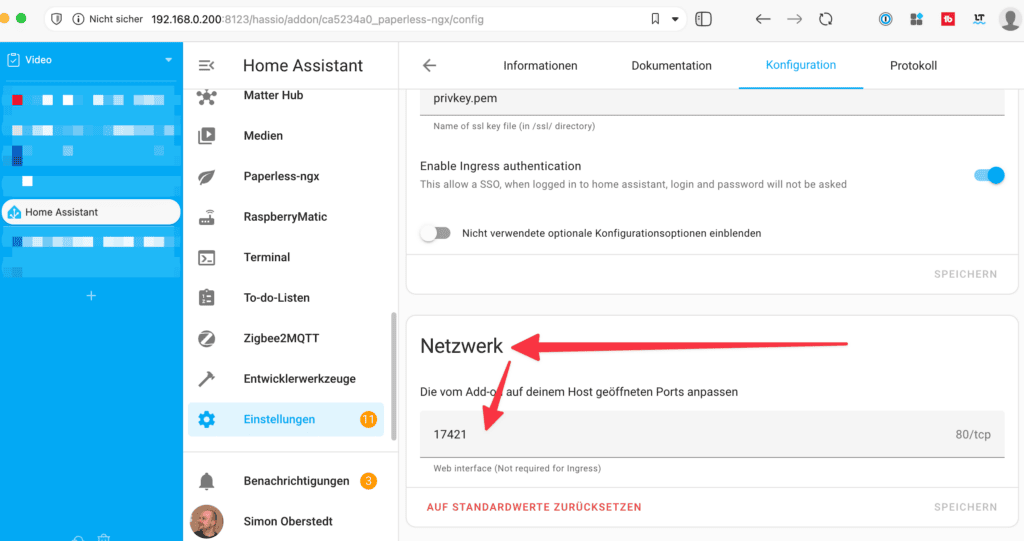The width and height of the screenshot is (1024, 541).
Task: Switch to the Dokumentation tab
Action: click(671, 65)
